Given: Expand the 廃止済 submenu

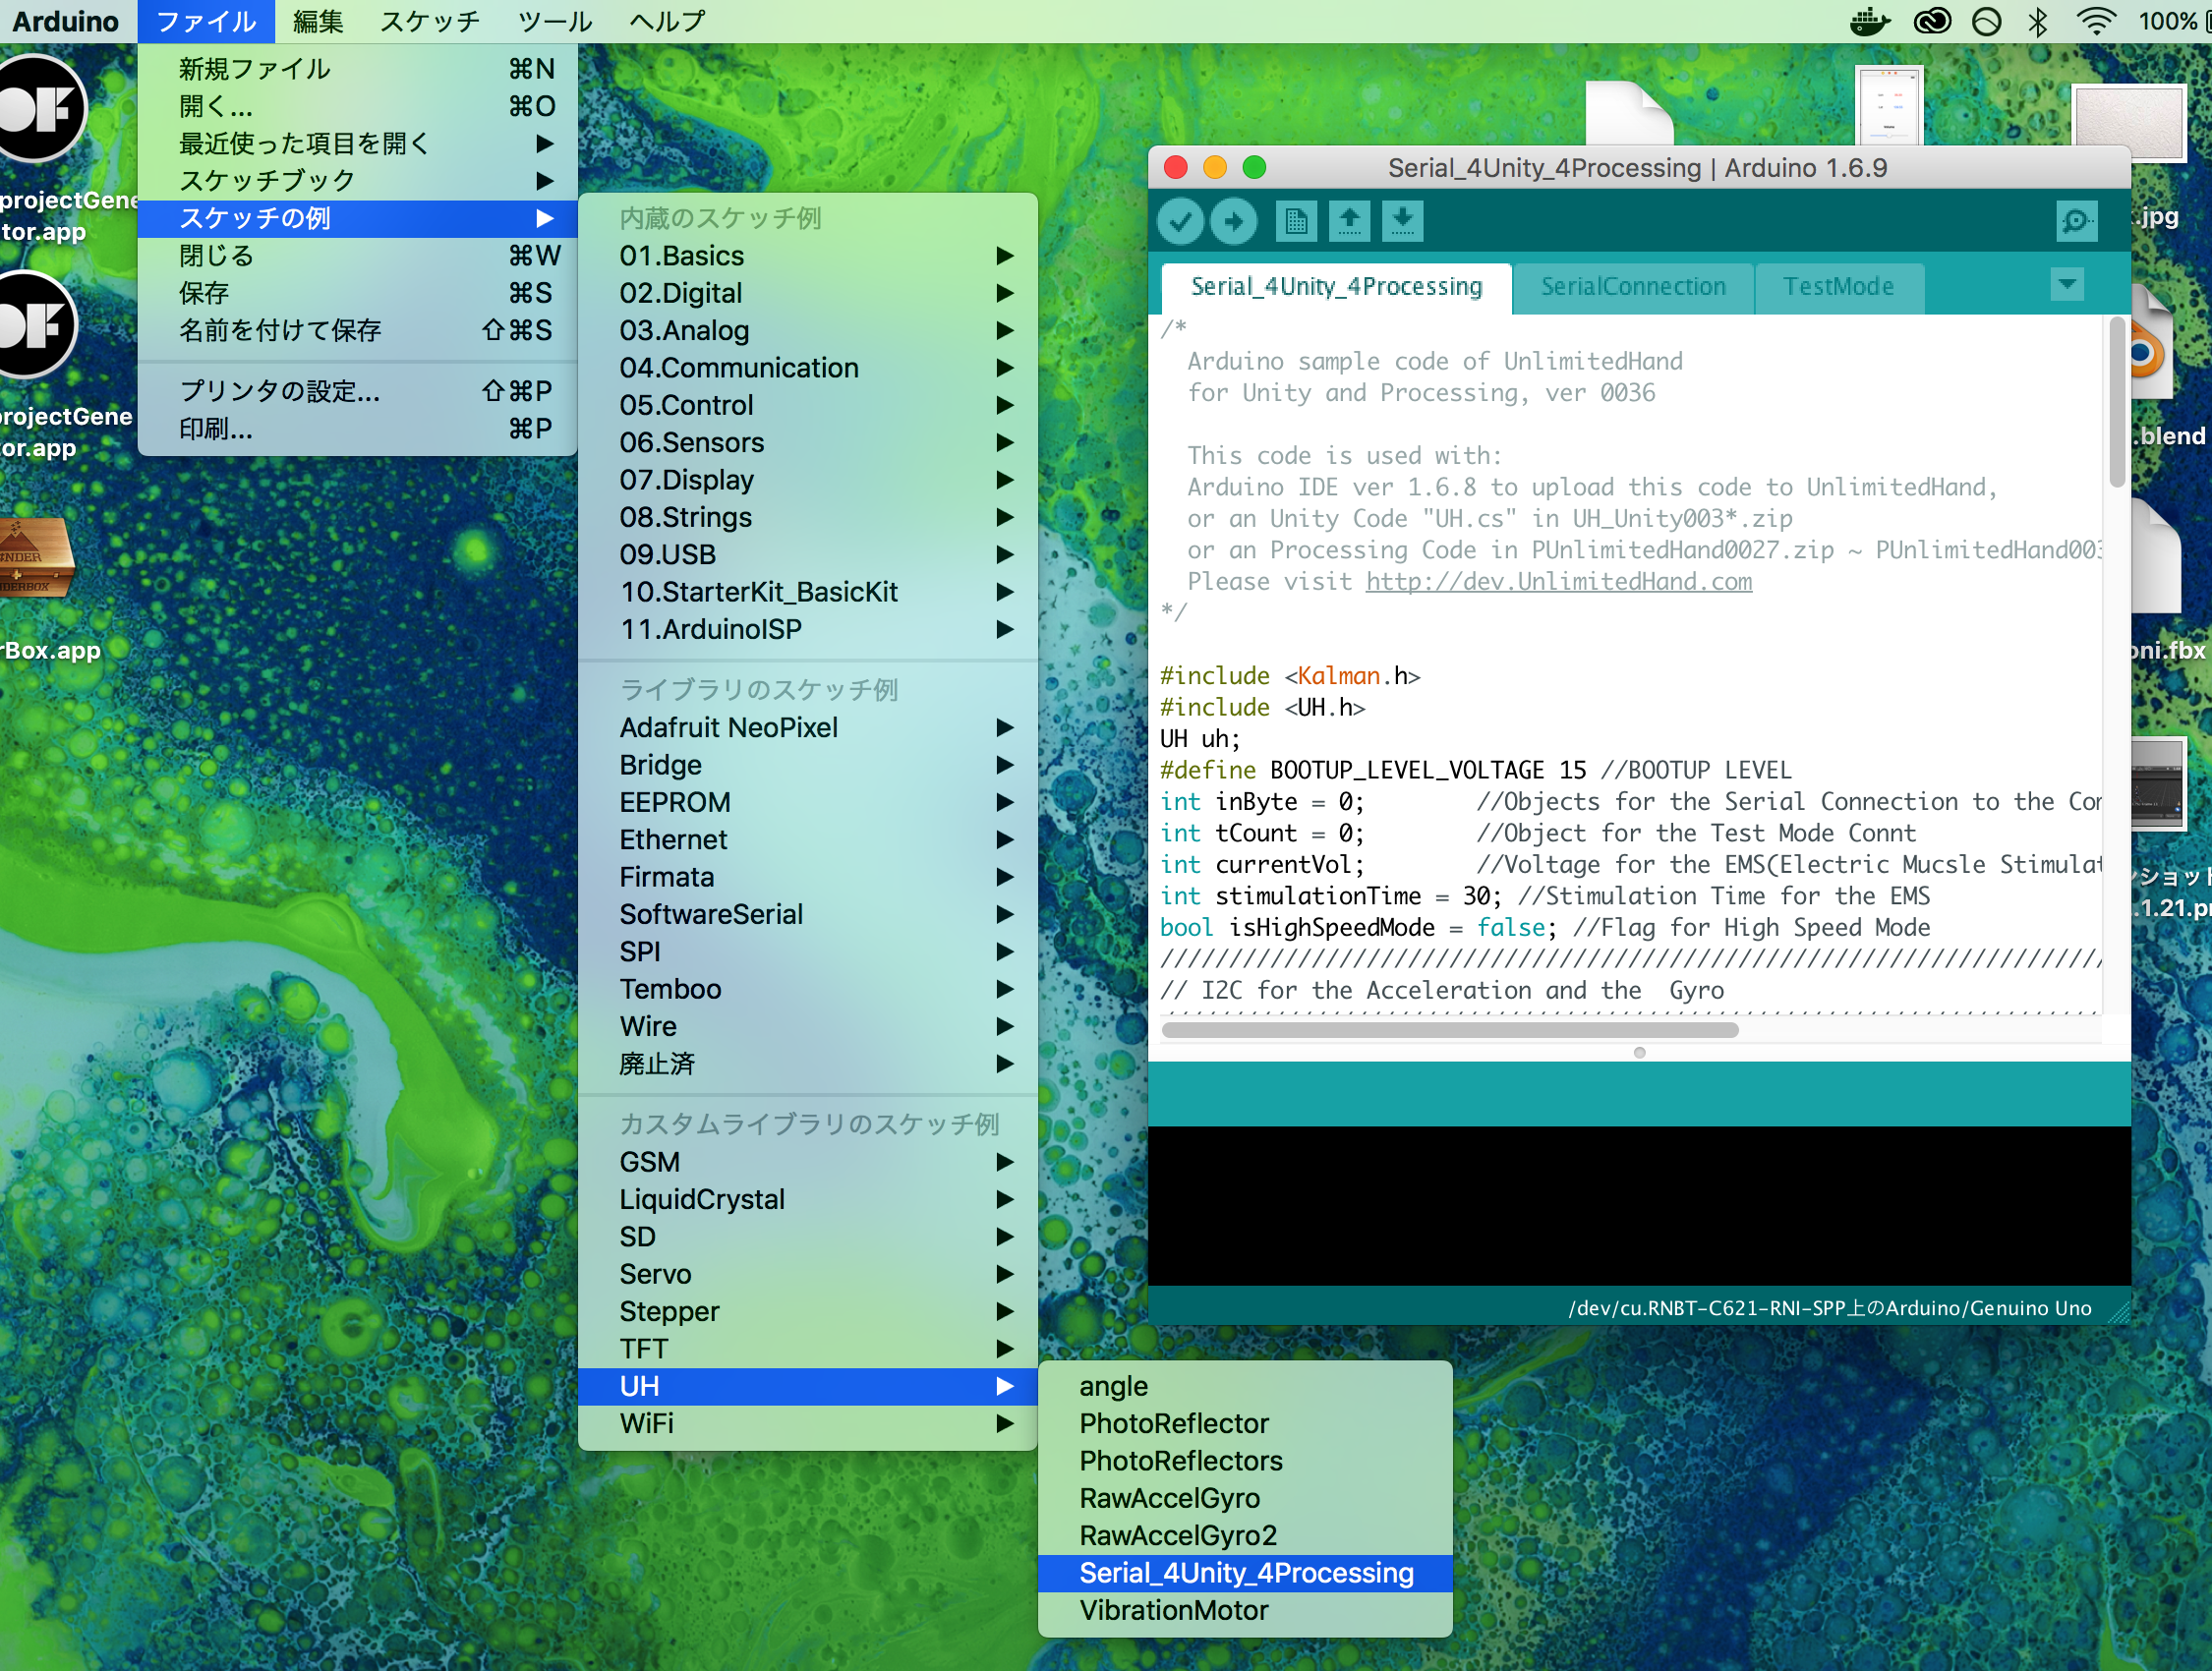Looking at the screenshot, I should tap(808, 1064).
